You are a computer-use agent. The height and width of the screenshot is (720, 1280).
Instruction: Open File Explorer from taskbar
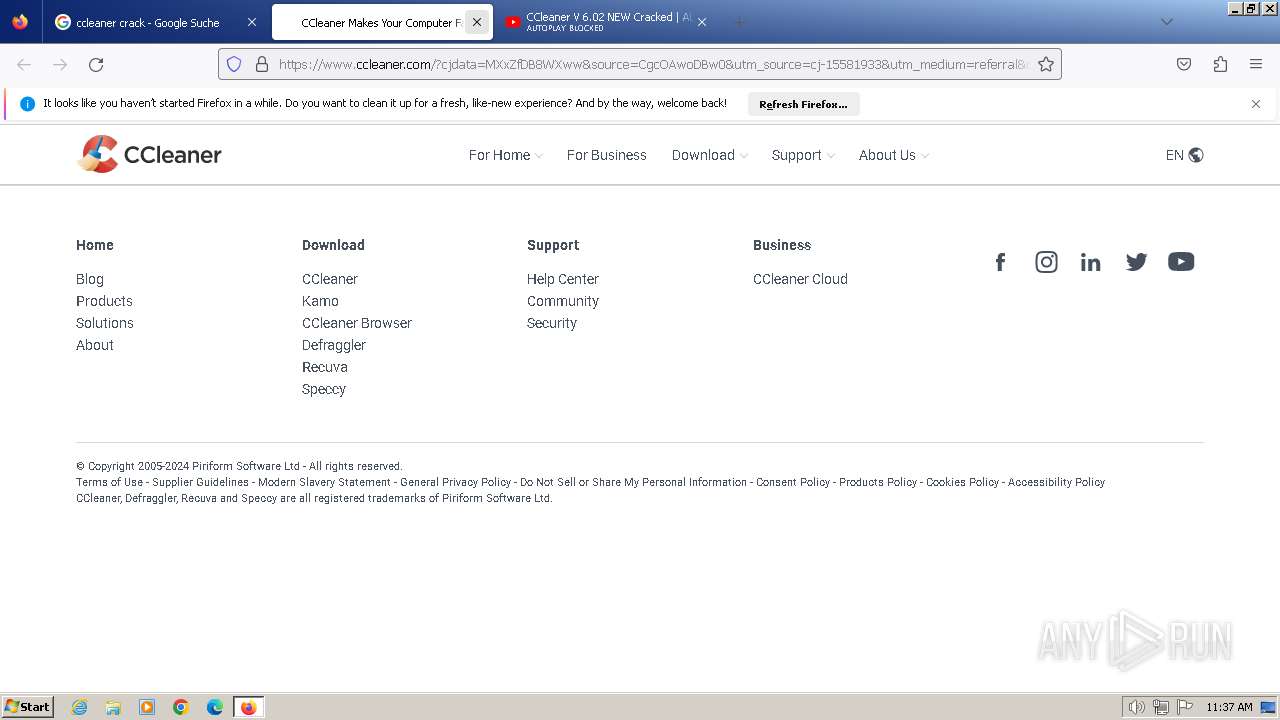[x=113, y=707]
